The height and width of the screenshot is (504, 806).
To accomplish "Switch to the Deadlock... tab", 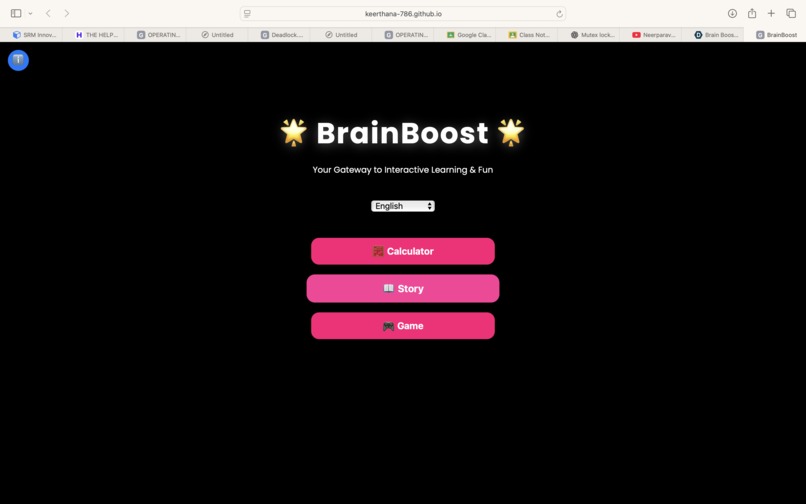I will point(279,34).
